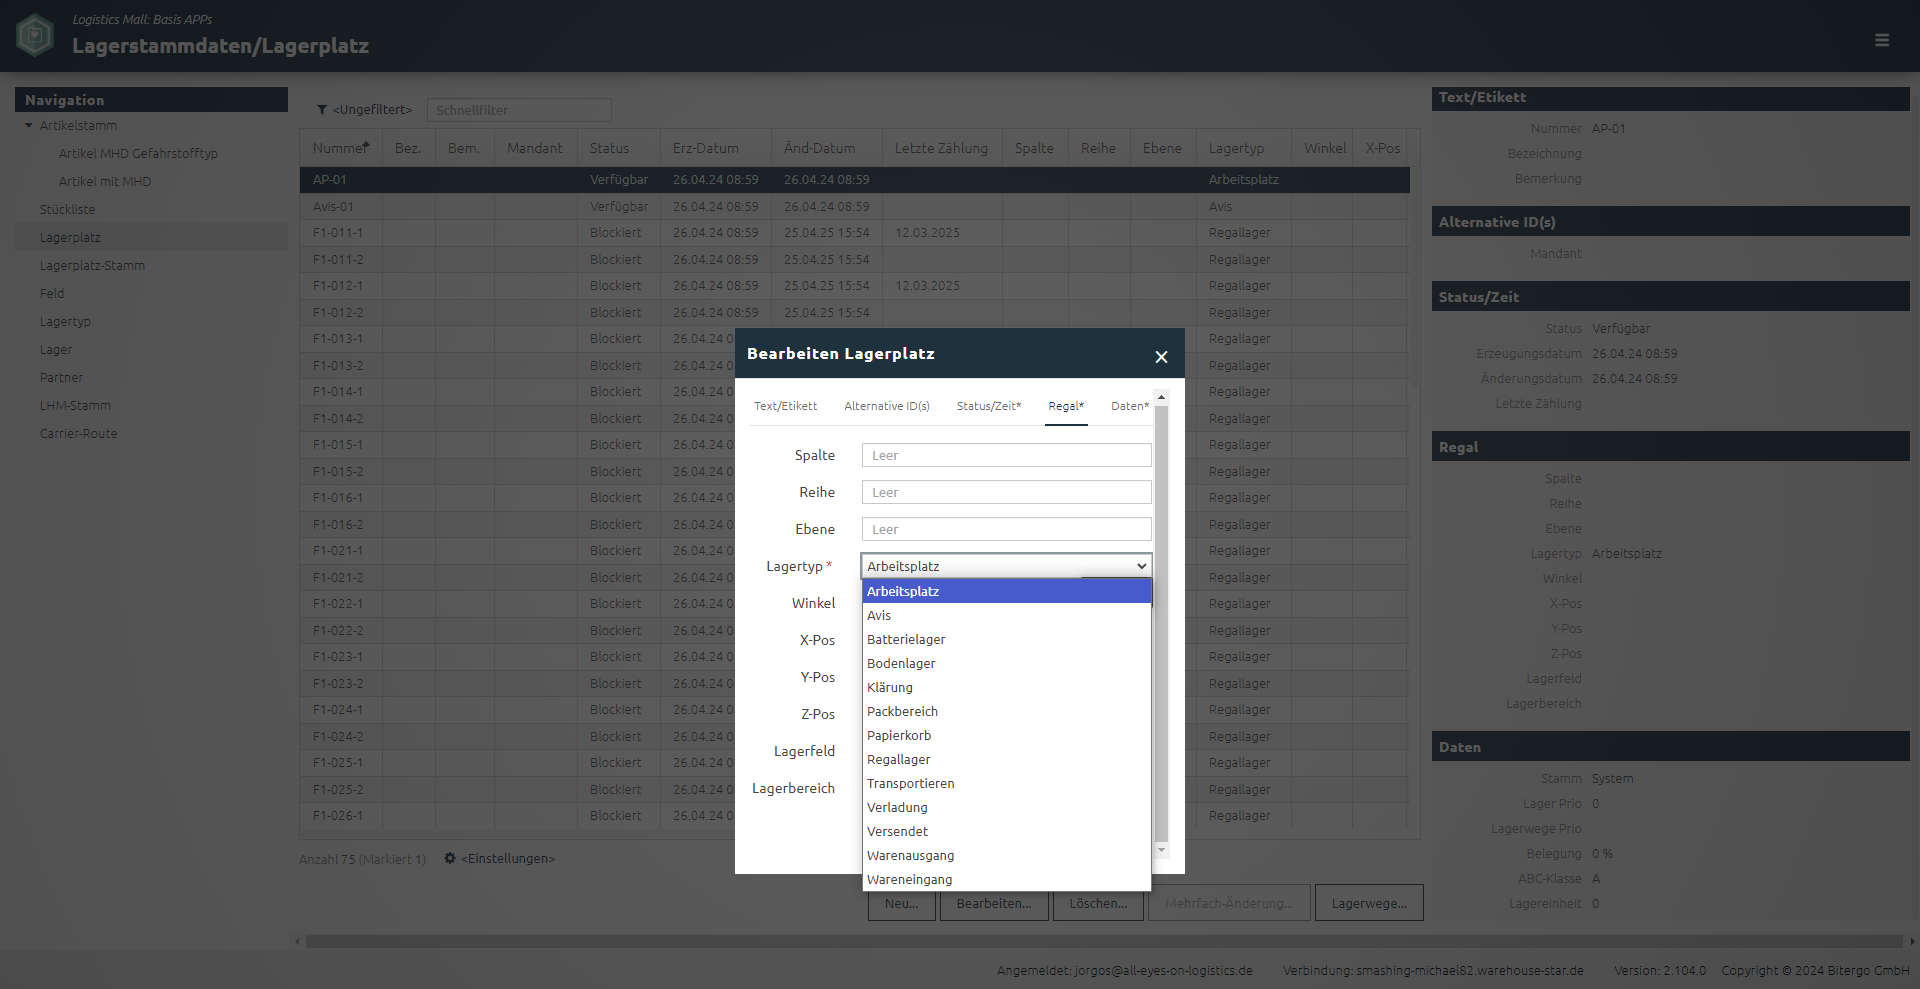Open the Lagertyp dropdown
This screenshot has width=1920, height=989.
pos(1006,566)
